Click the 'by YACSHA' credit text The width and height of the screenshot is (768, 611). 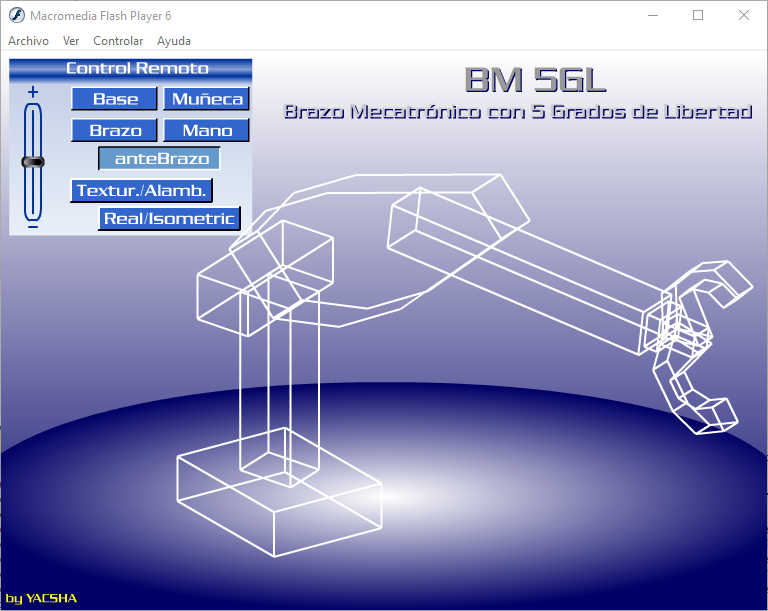click(x=41, y=598)
